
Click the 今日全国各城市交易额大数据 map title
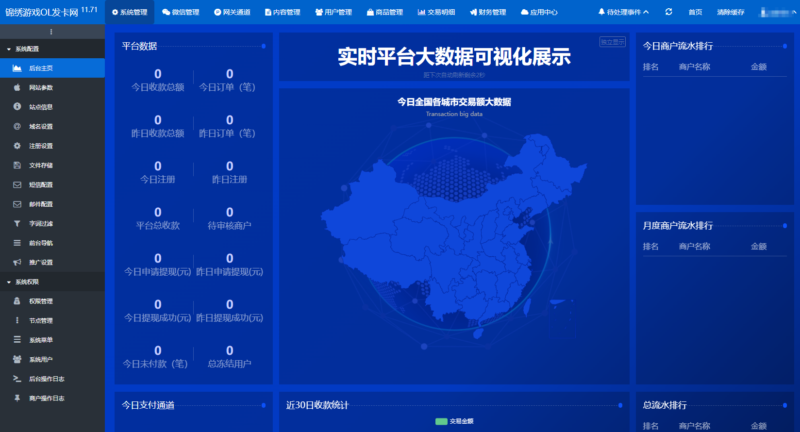coord(454,102)
